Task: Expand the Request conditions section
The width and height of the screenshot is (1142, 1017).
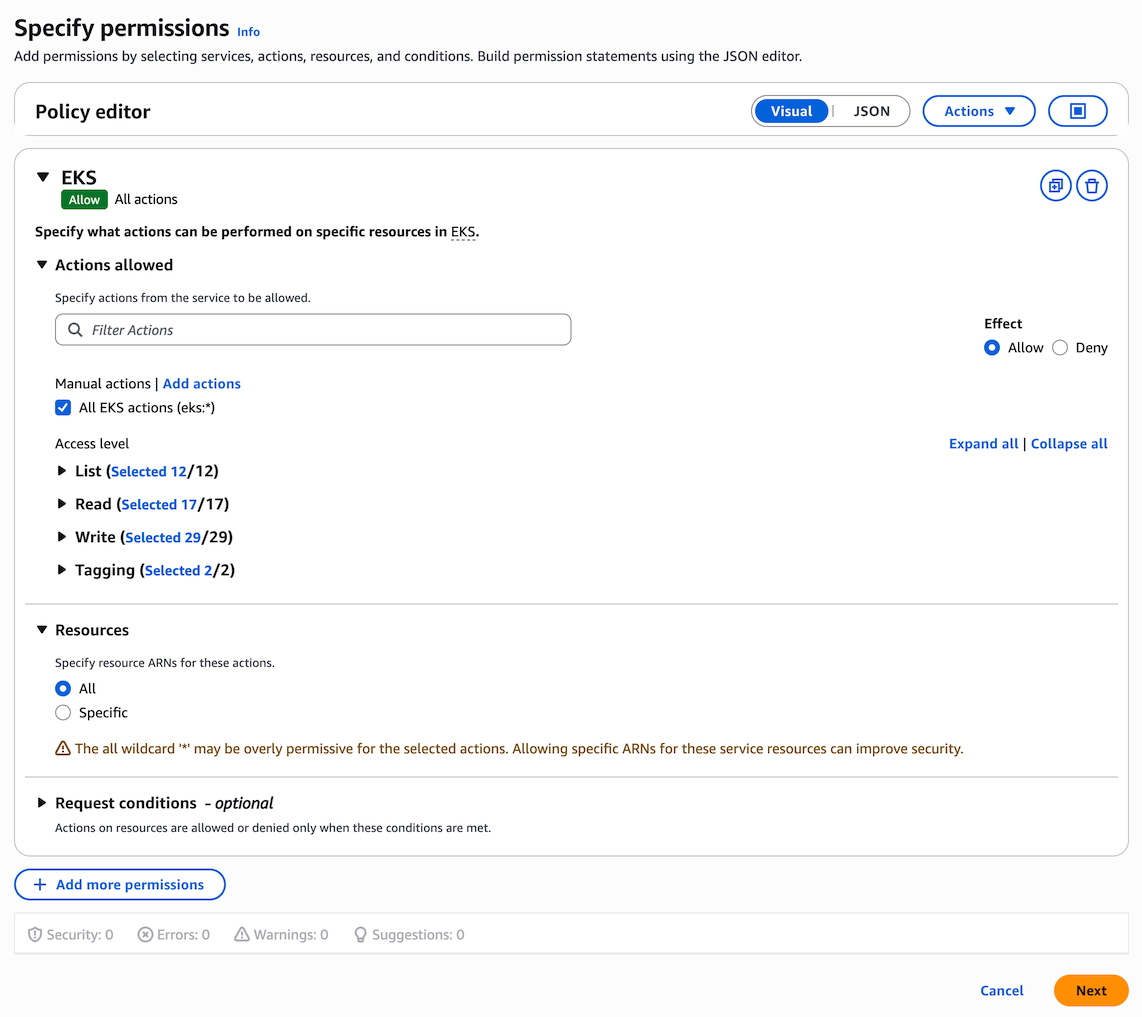Action: click(42, 803)
